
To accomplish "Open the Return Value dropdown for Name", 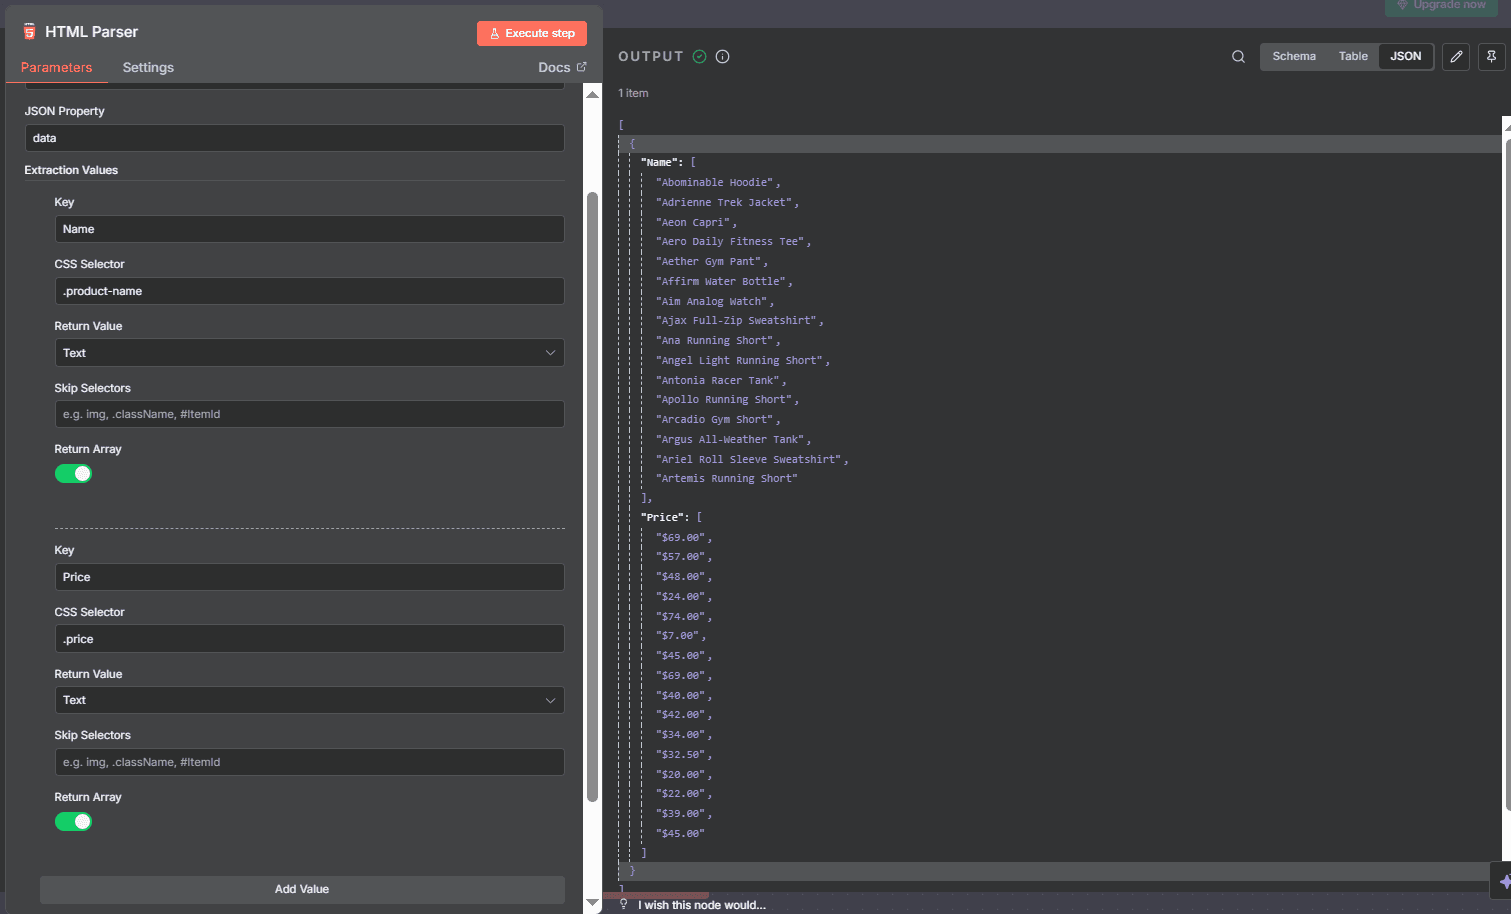I will (309, 353).
